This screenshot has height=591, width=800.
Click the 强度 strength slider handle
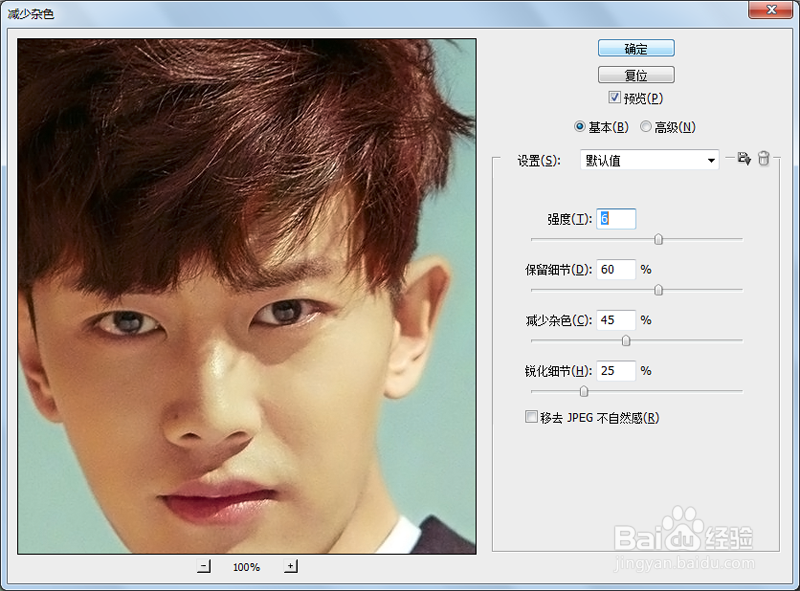[659, 239]
